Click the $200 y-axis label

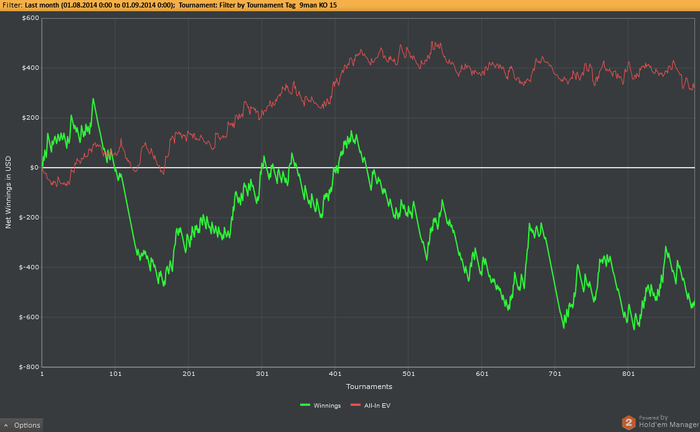[x=30, y=118]
